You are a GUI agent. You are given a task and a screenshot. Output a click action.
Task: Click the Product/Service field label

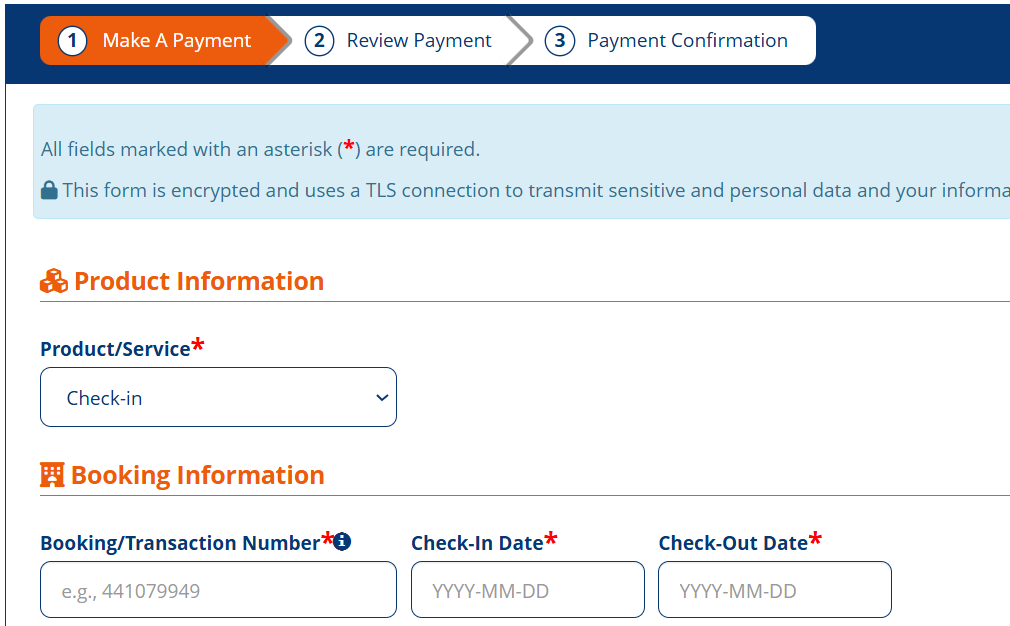pyautogui.click(x=115, y=349)
